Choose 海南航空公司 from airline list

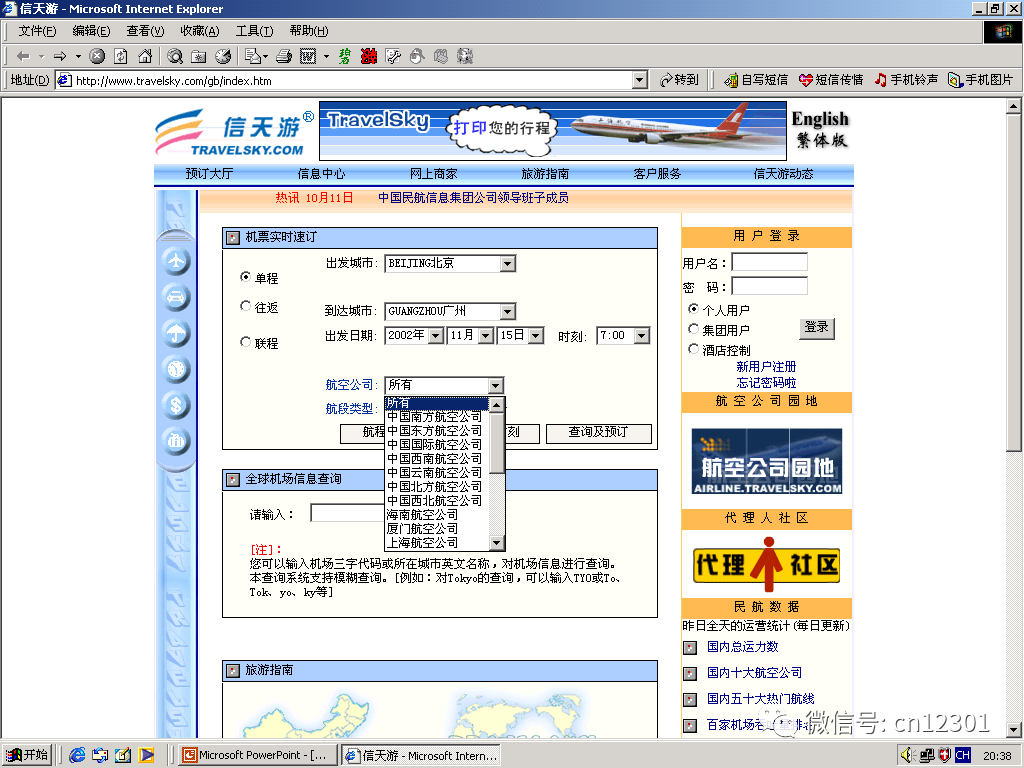point(436,515)
